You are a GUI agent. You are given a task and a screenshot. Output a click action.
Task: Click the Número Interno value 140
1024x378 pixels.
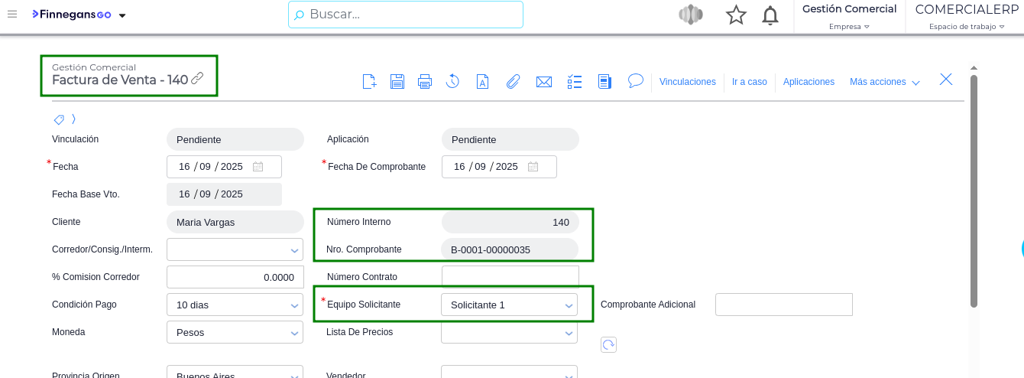510,222
